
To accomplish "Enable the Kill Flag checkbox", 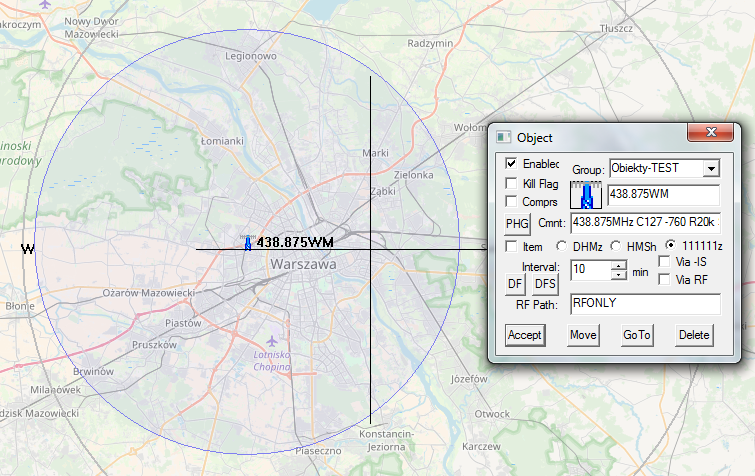I will click(x=512, y=184).
